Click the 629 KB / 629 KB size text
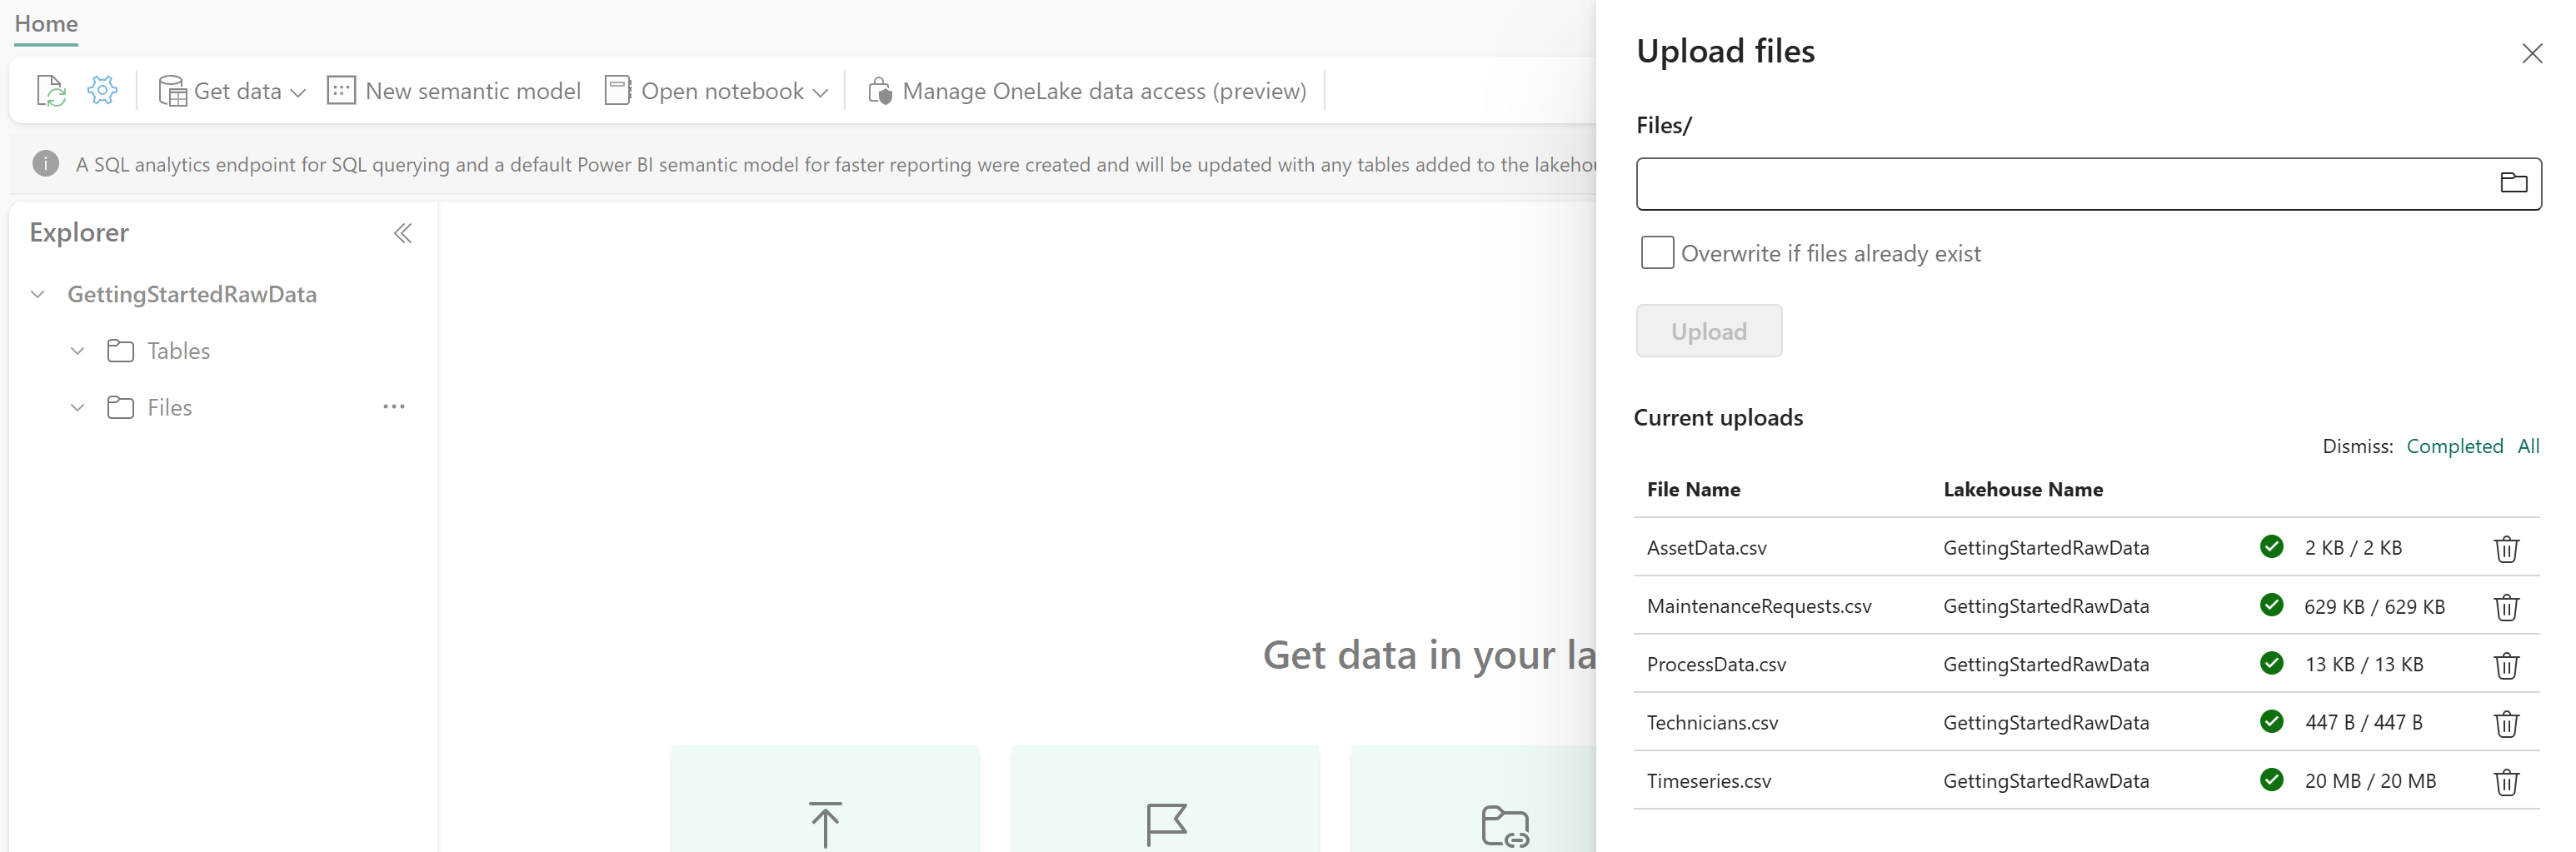The height and width of the screenshot is (852, 2576). [x=2374, y=607]
